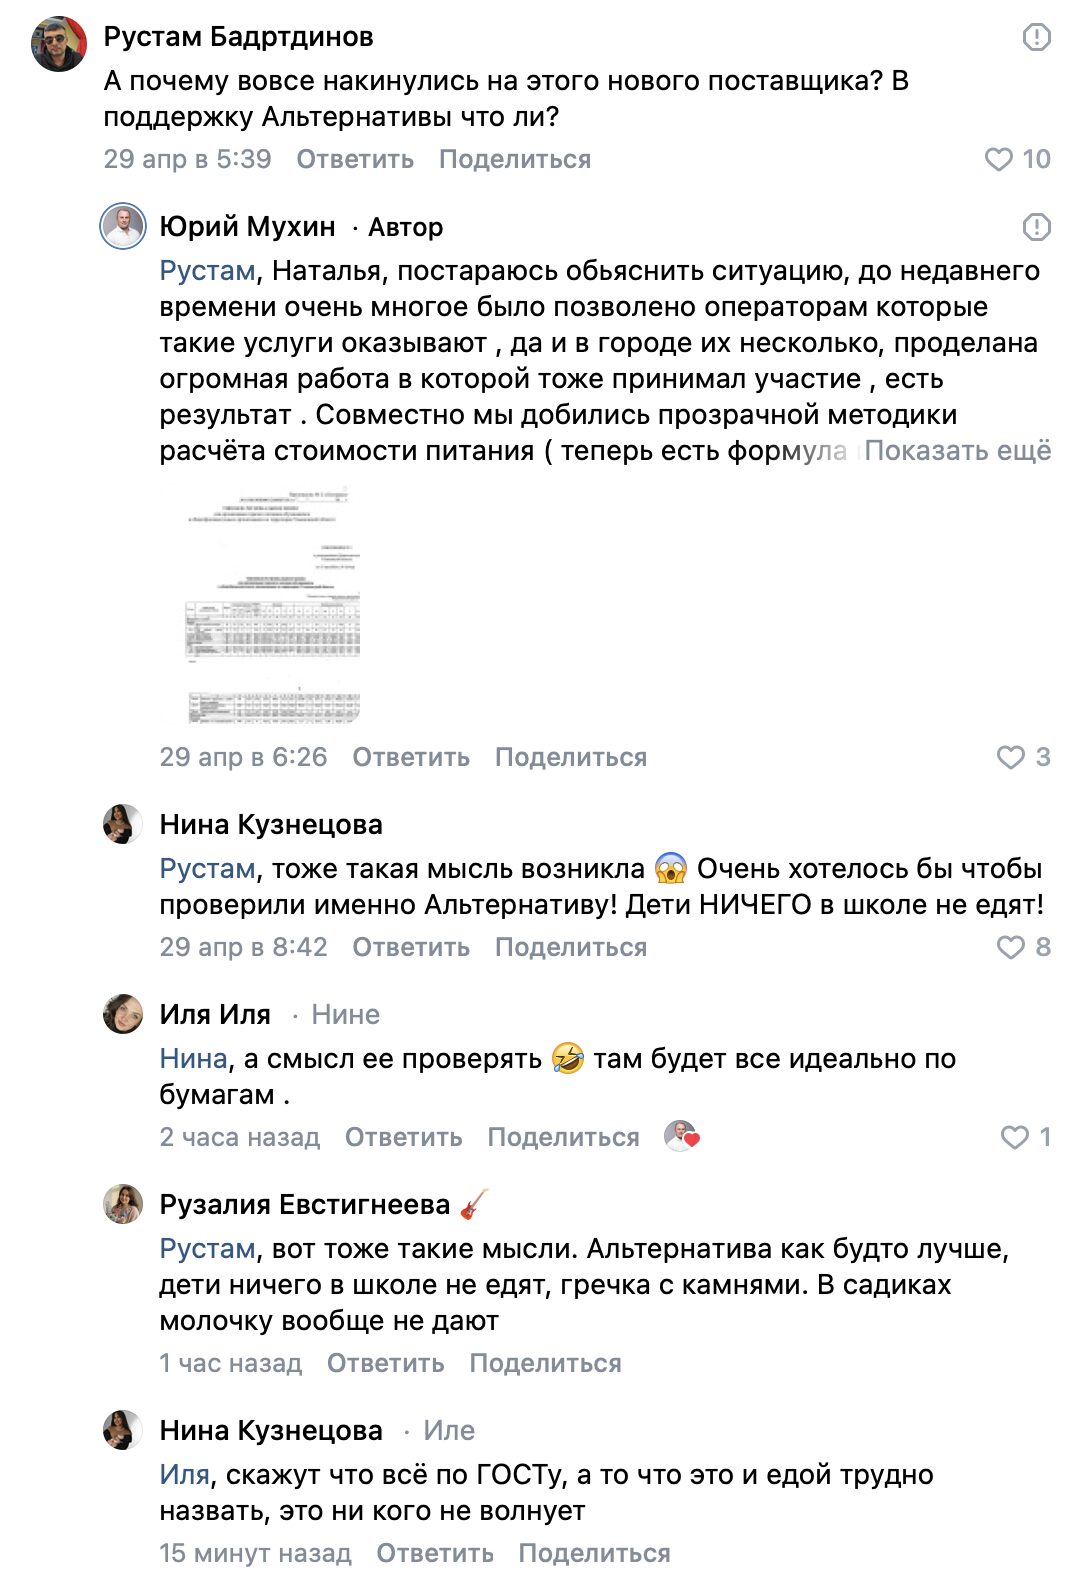Like Юрий Мухин's reply with 3 likes
The height and width of the screenshot is (1572, 1086).
click(1011, 757)
